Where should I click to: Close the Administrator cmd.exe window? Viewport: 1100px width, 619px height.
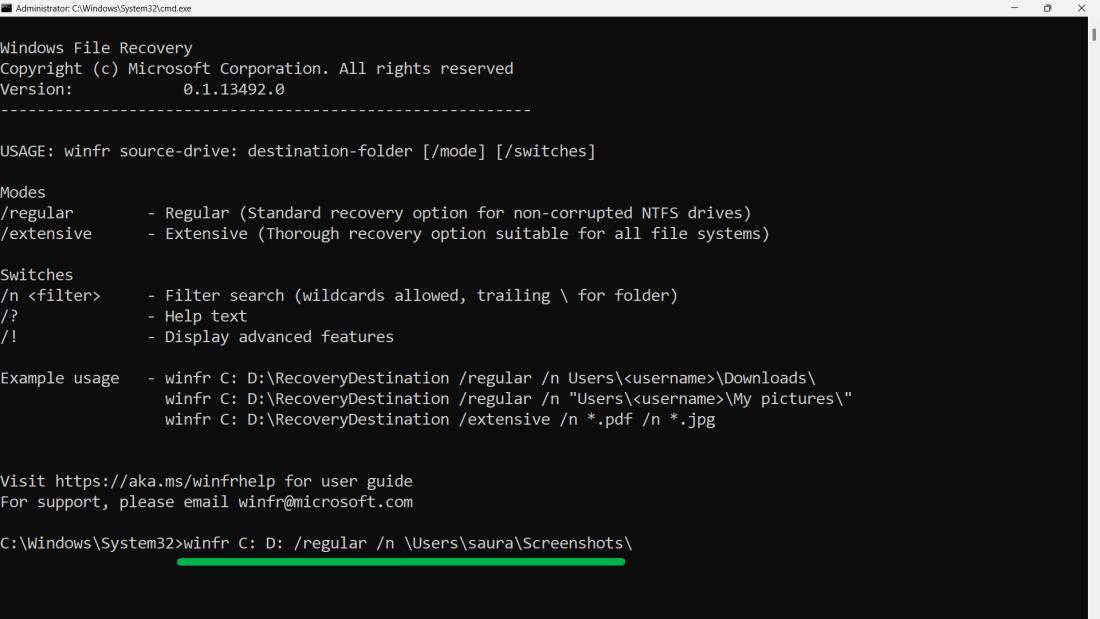(x=1081, y=8)
